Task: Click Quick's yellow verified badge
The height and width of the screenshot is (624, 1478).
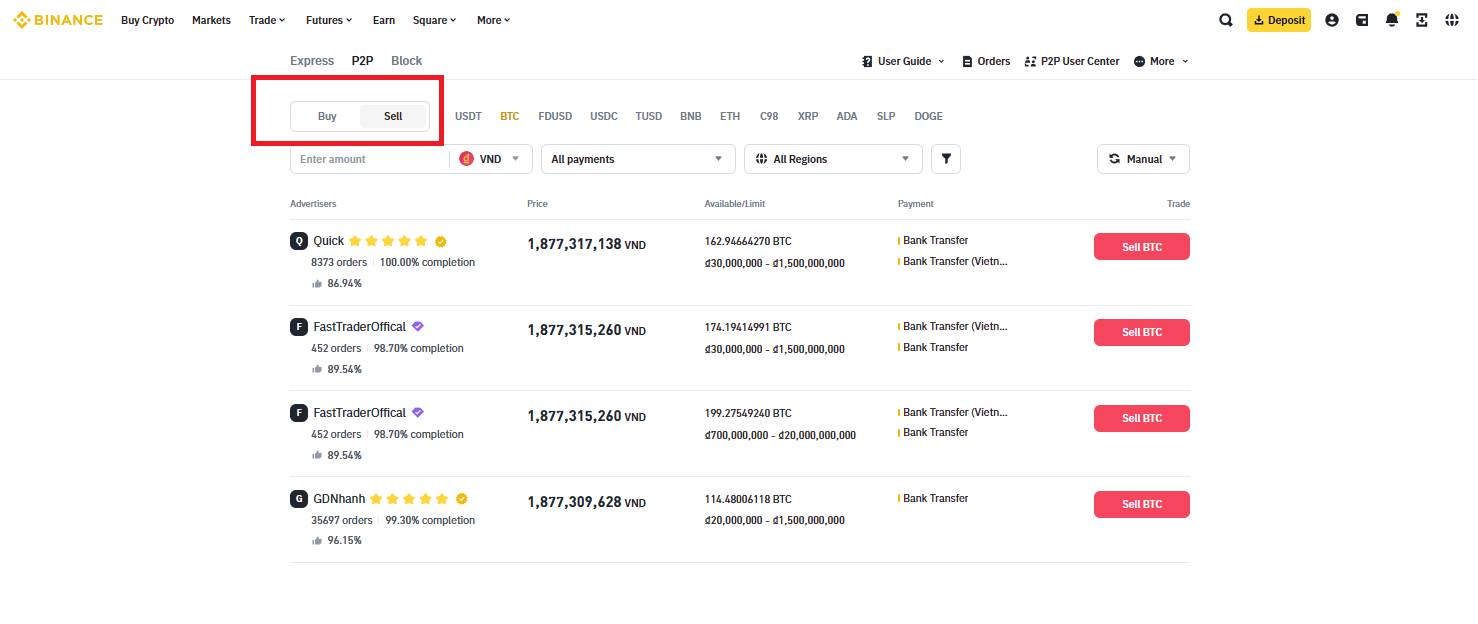Action: 441,241
